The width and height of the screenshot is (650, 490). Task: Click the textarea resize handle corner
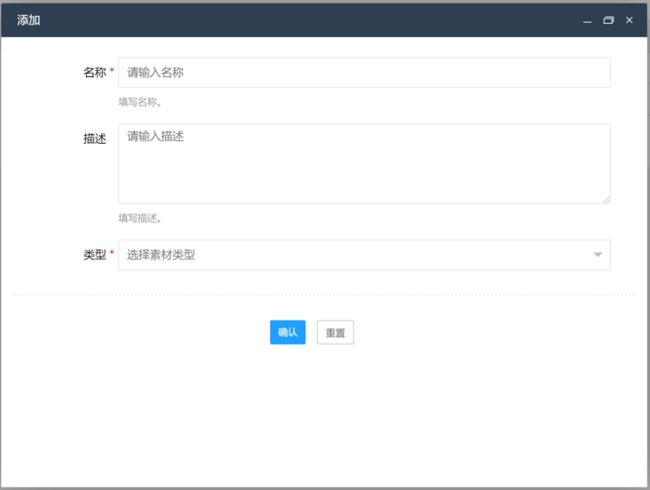pos(606,200)
